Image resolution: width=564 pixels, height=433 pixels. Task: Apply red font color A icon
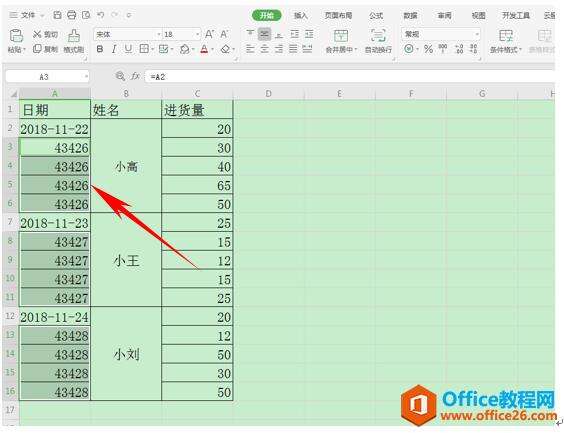pos(204,49)
